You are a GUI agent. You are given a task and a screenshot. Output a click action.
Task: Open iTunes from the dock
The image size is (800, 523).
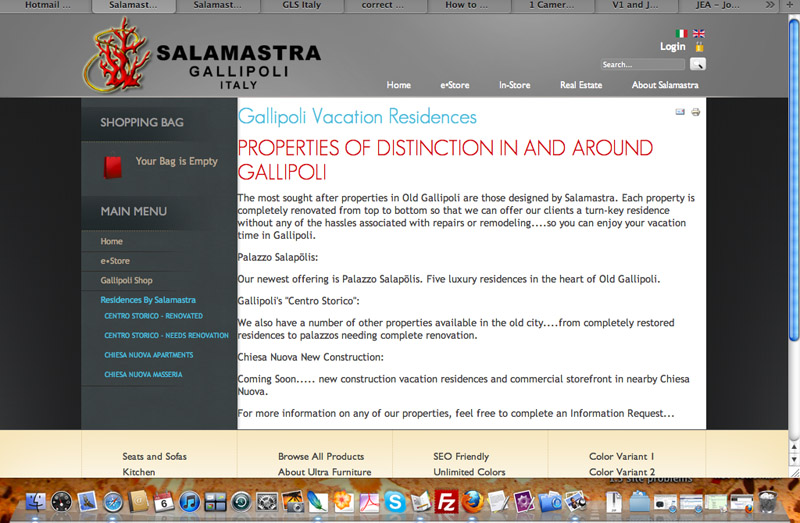189,502
